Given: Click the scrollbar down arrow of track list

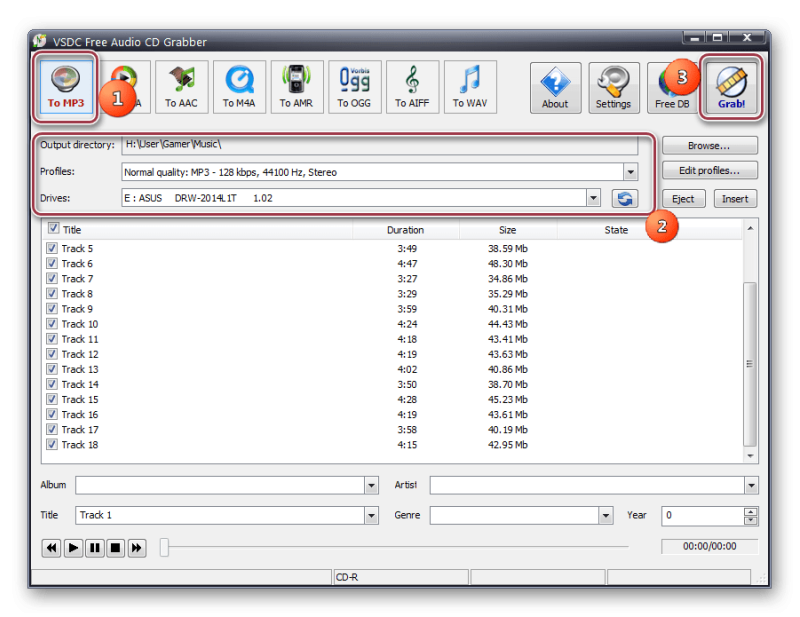Looking at the screenshot, I should tap(750, 455).
